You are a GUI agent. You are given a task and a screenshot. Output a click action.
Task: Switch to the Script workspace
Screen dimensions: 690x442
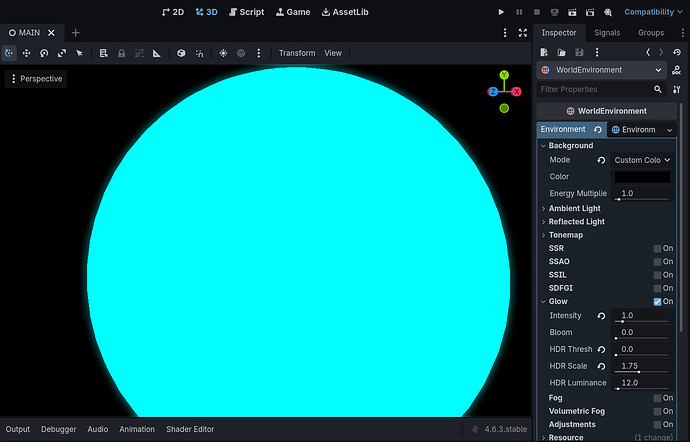click(246, 12)
